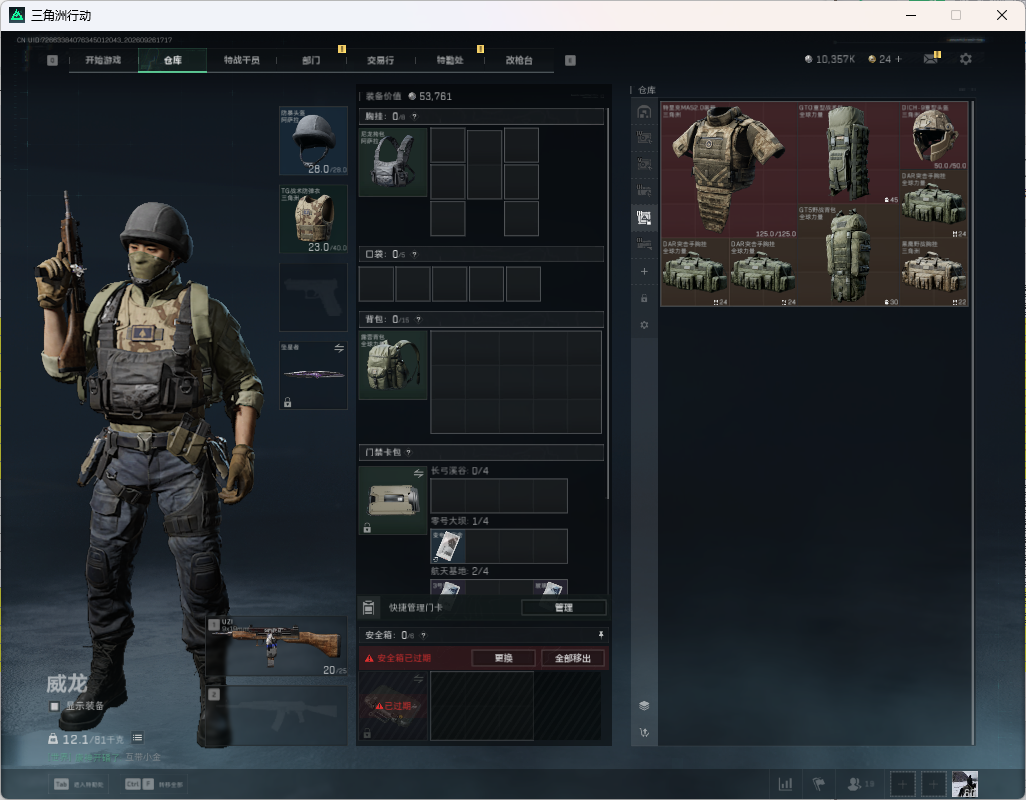Click the Q previous-tab key icon
The height and width of the screenshot is (800, 1026).
pyautogui.click(x=52, y=60)
